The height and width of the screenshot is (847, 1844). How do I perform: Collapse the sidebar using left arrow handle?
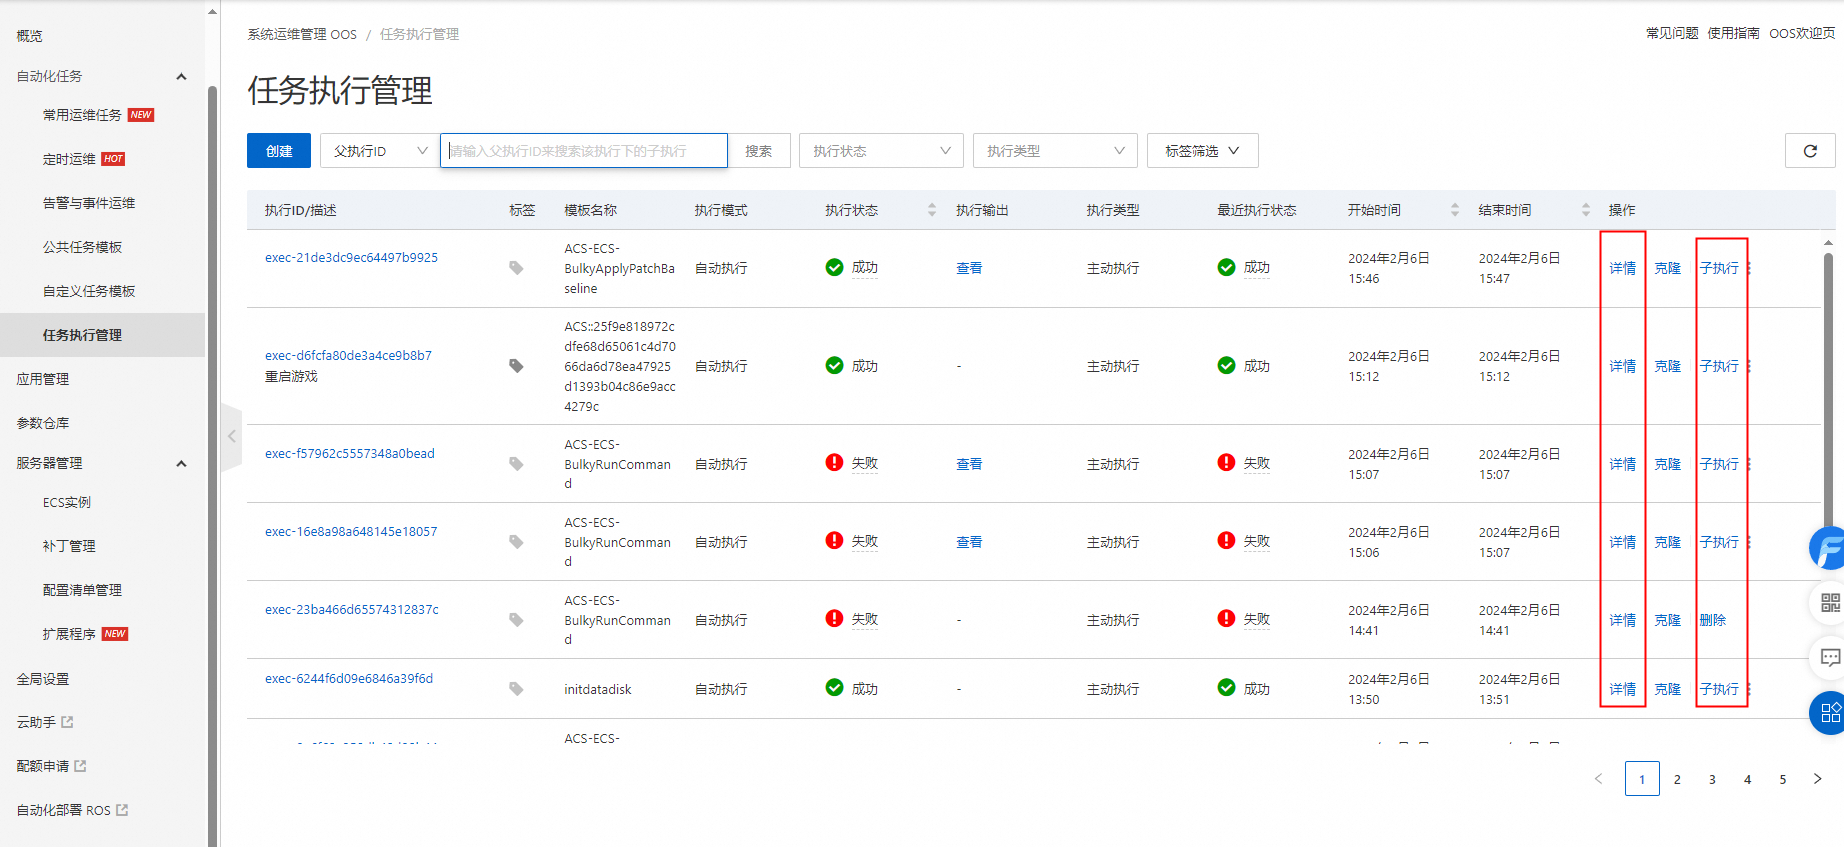coord(231,436)
